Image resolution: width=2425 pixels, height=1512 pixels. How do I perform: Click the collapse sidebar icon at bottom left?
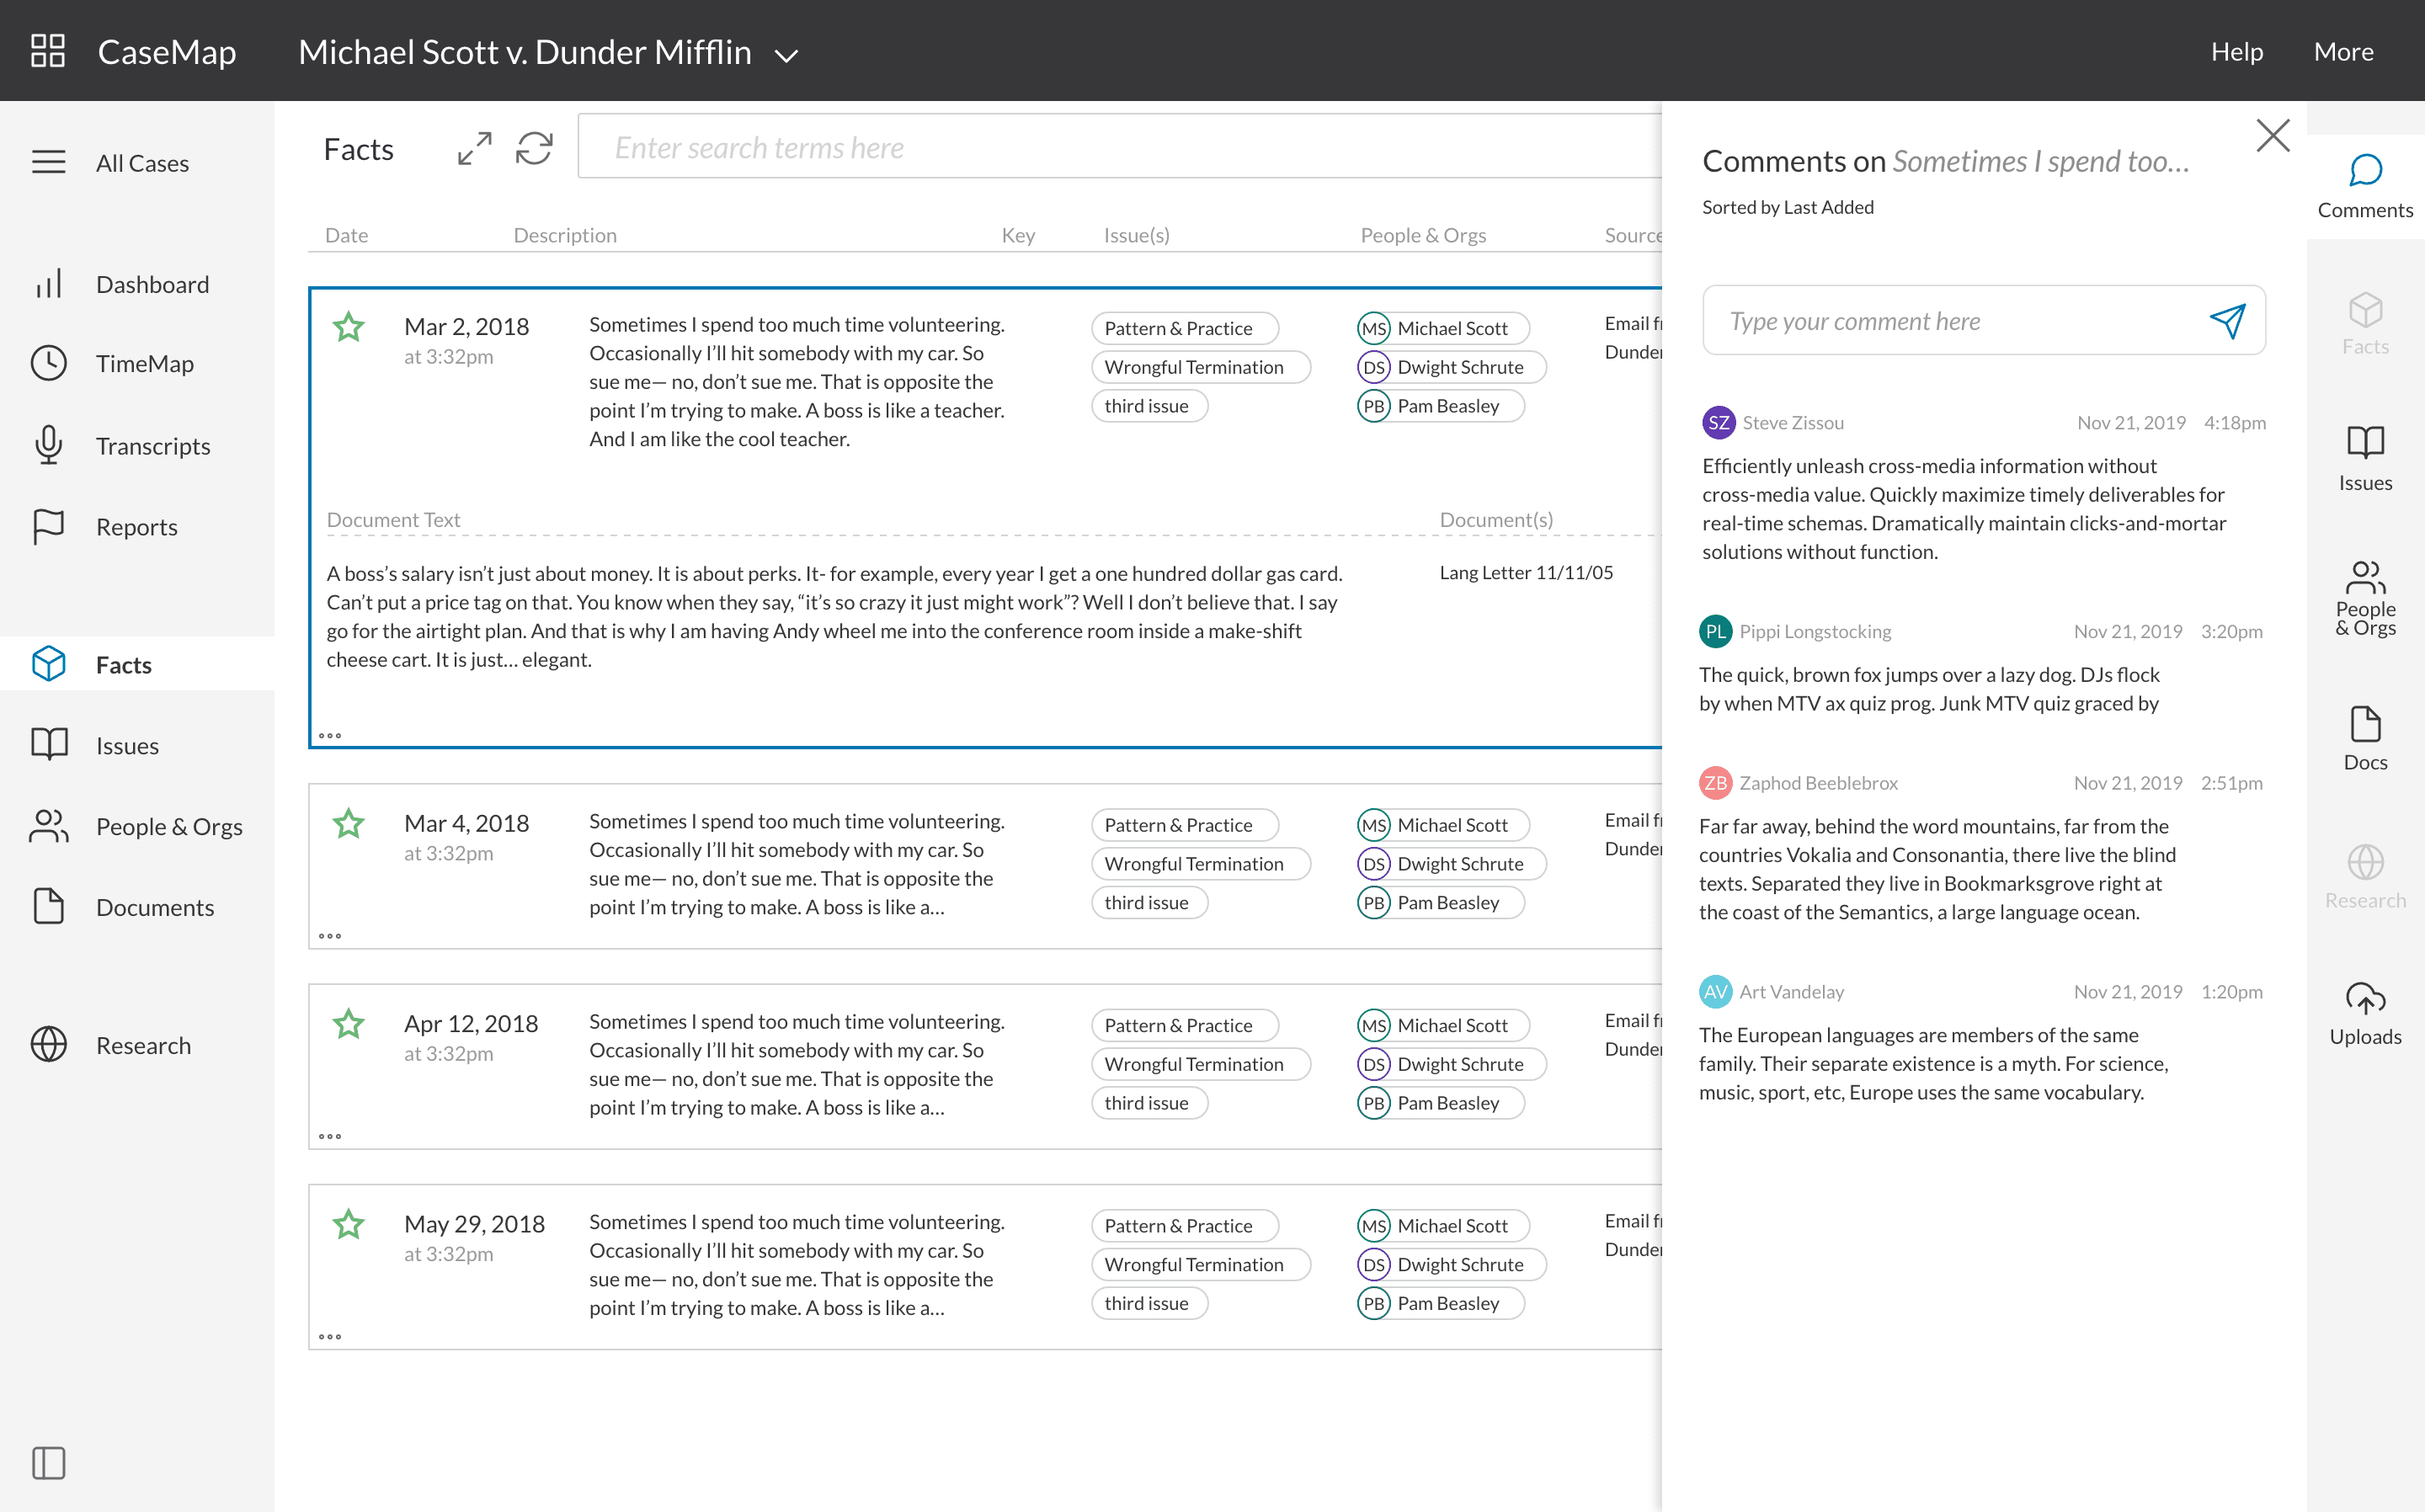tap(48, 1463)
